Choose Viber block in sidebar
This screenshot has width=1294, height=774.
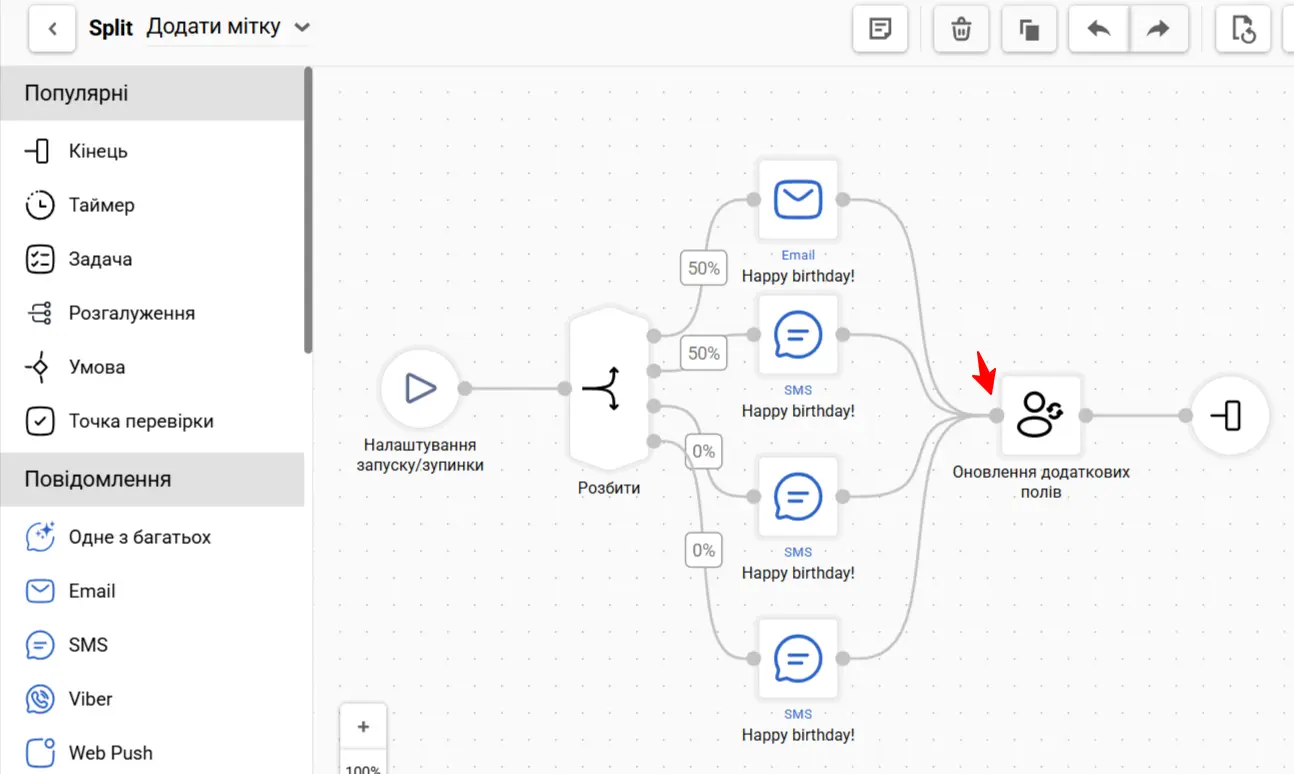tap(90, 699)
